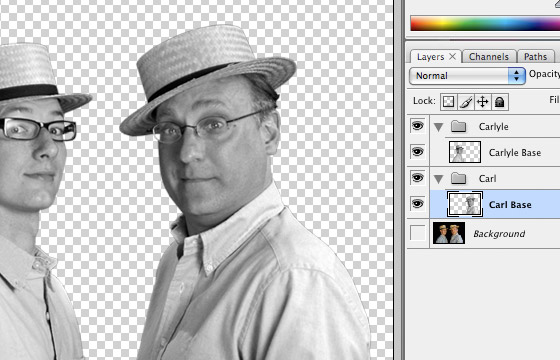The height and width of the screenshot is (360, 560).
Task: Click the Carlyle Base layer name
Action: pyautogui.click(x=515, y=153)
